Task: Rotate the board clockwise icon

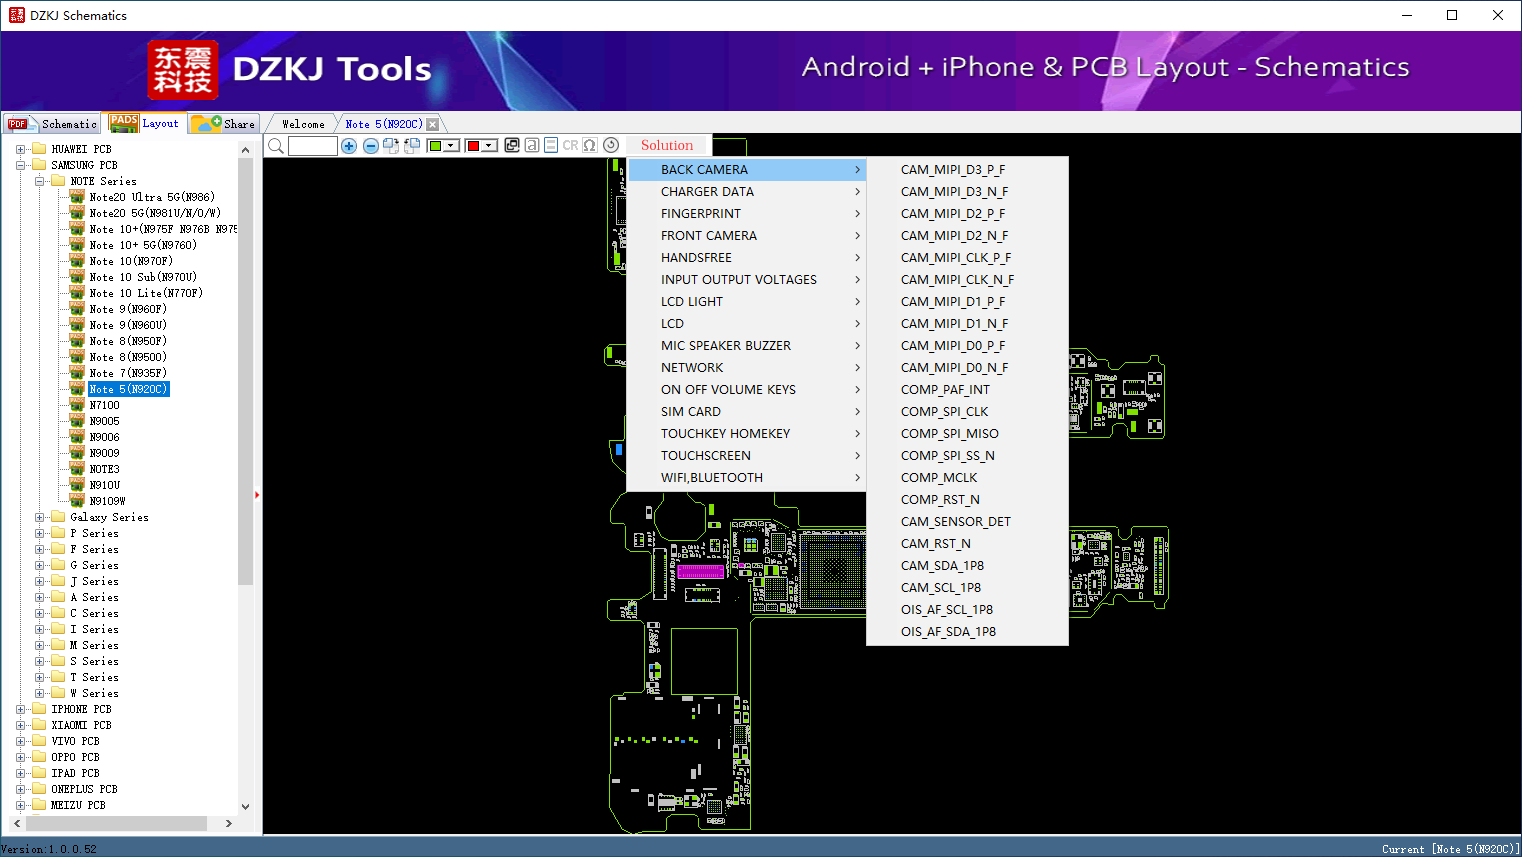Action: pyautogui.click(x=391, y=146)
